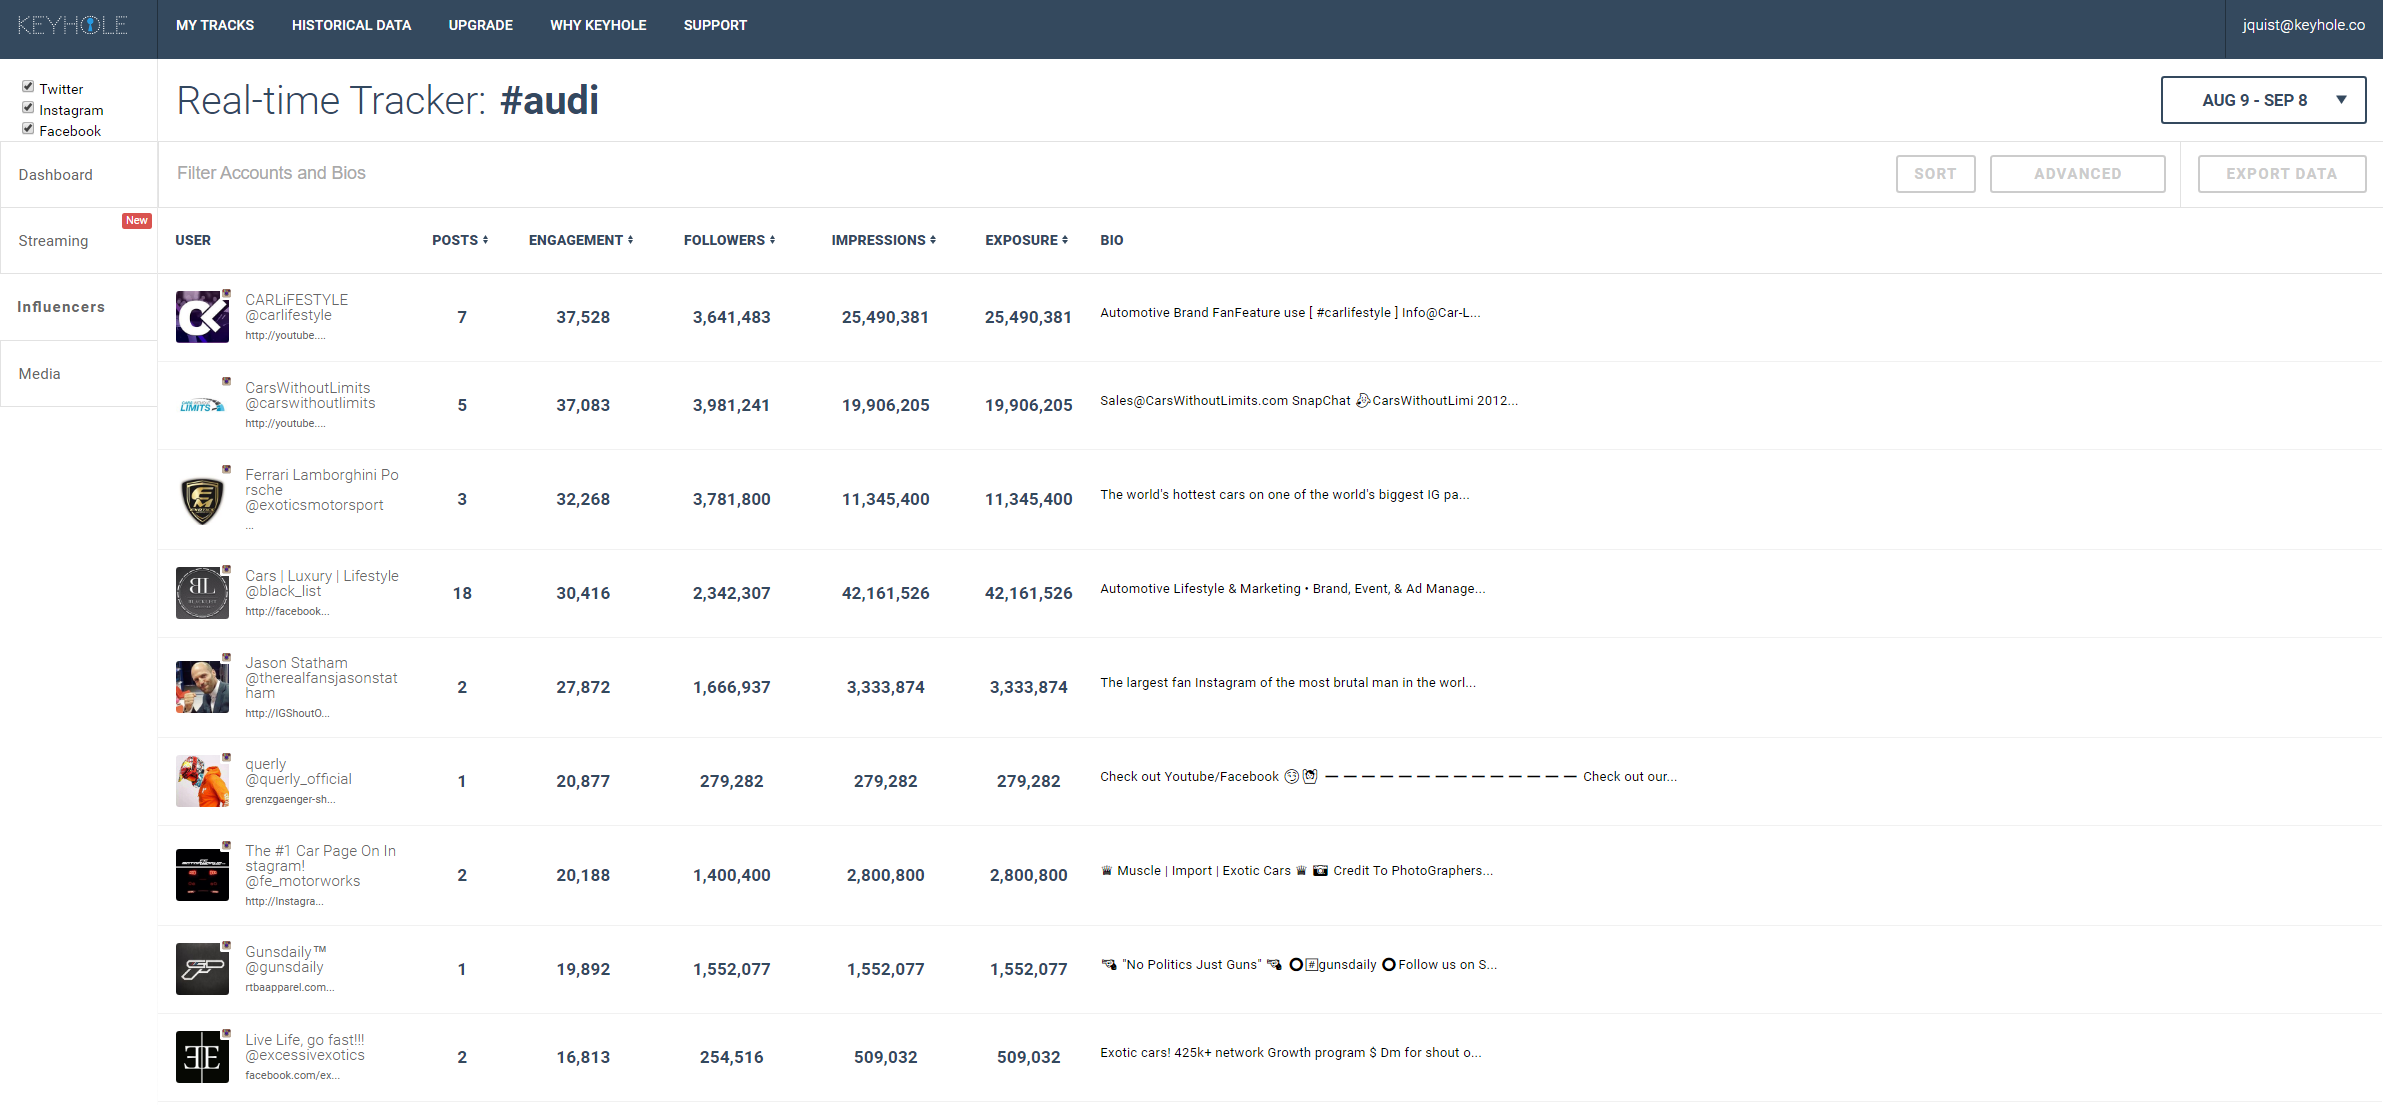Sort by Impressions column
This screenshot has height=1105, width=2383.
884,240
